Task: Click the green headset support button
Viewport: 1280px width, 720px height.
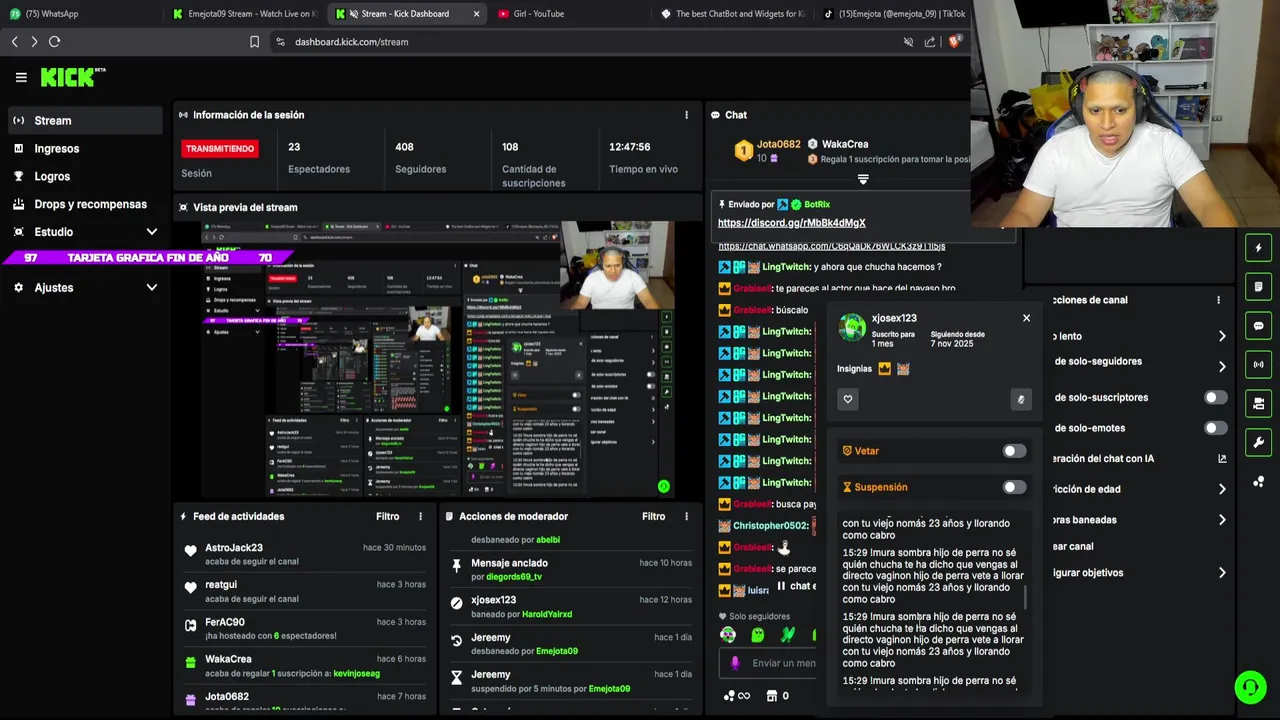Action: click(1250, 687)
